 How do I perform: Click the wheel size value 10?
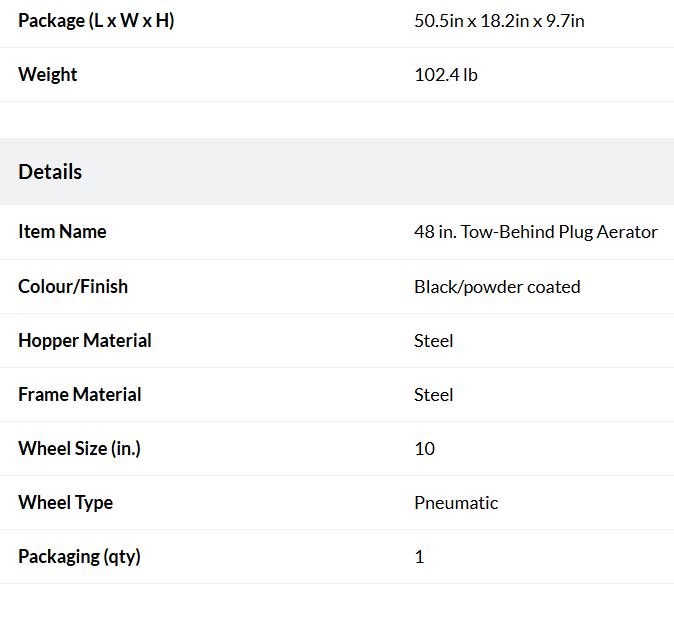tap(424, 449)
